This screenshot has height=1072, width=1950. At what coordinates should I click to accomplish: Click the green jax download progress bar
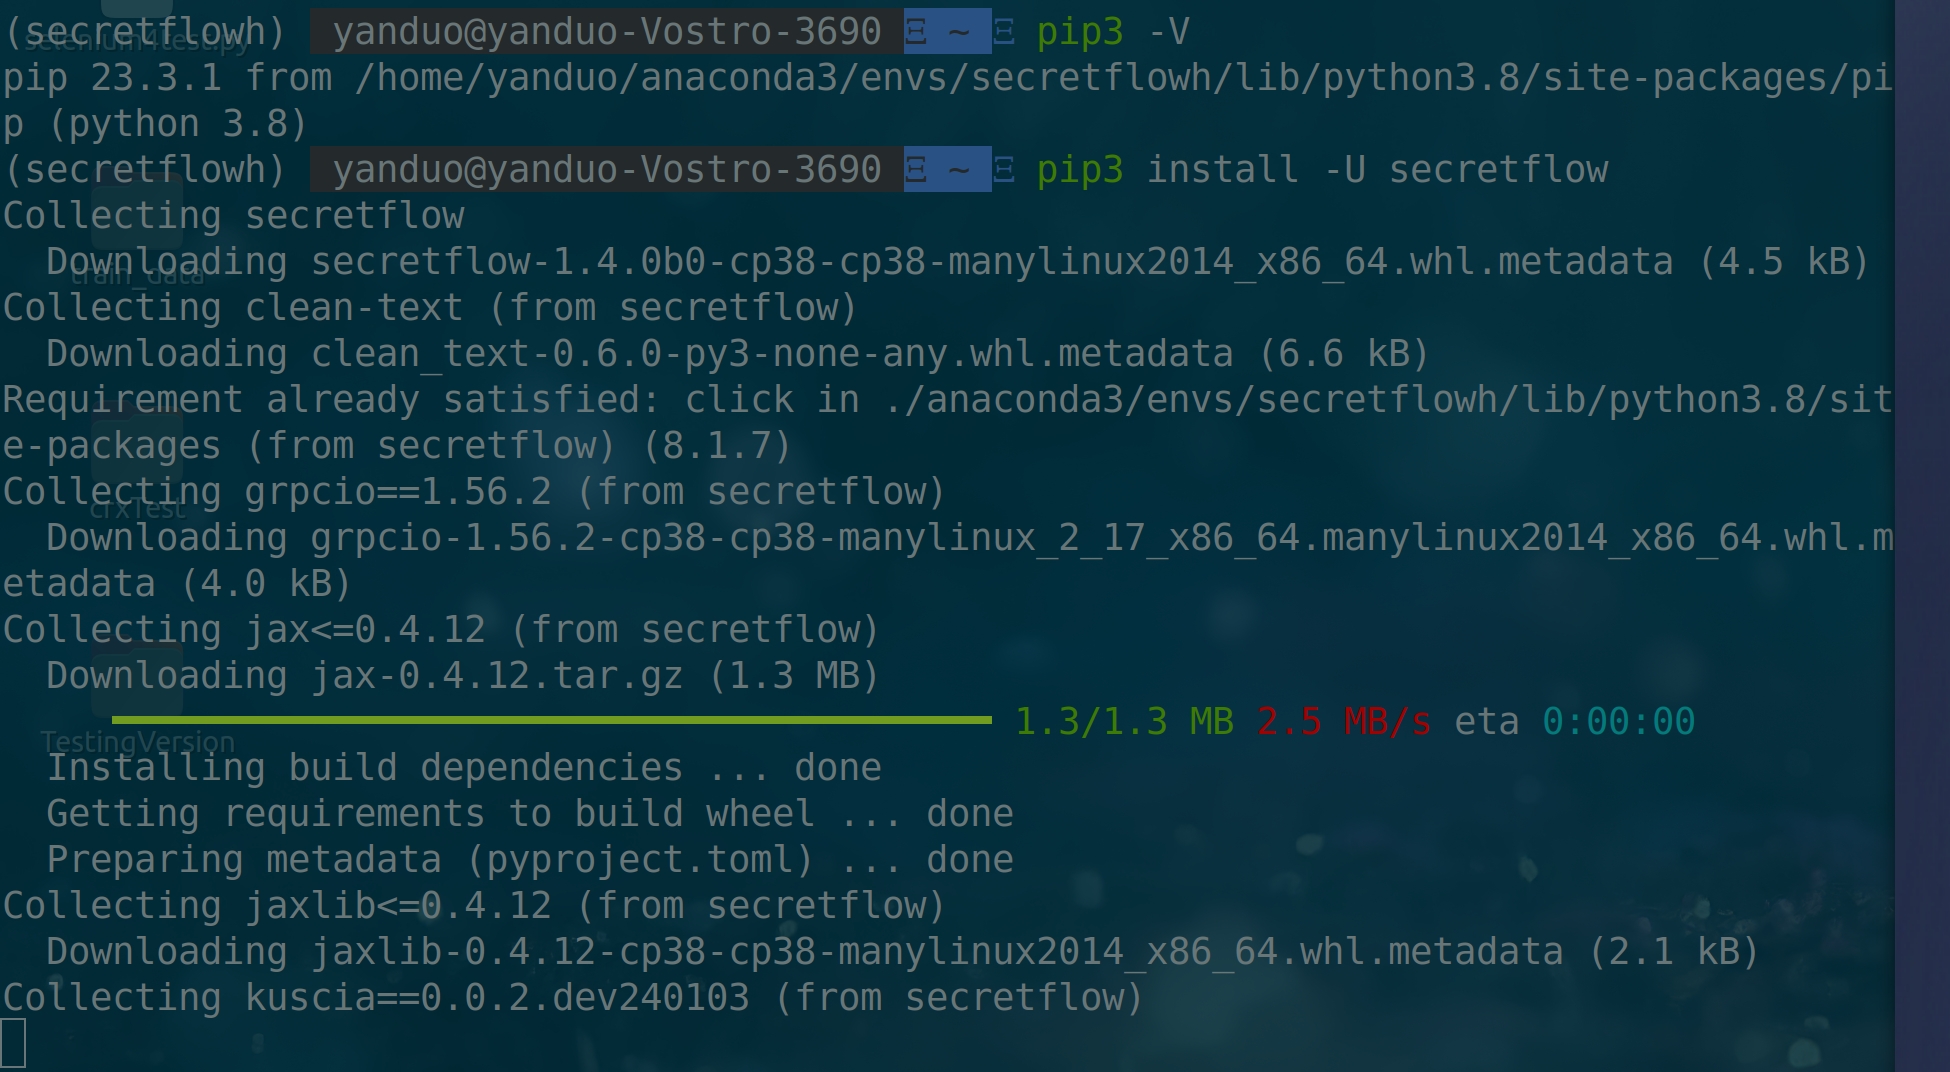pyautogui.click(x=550, y=720)
